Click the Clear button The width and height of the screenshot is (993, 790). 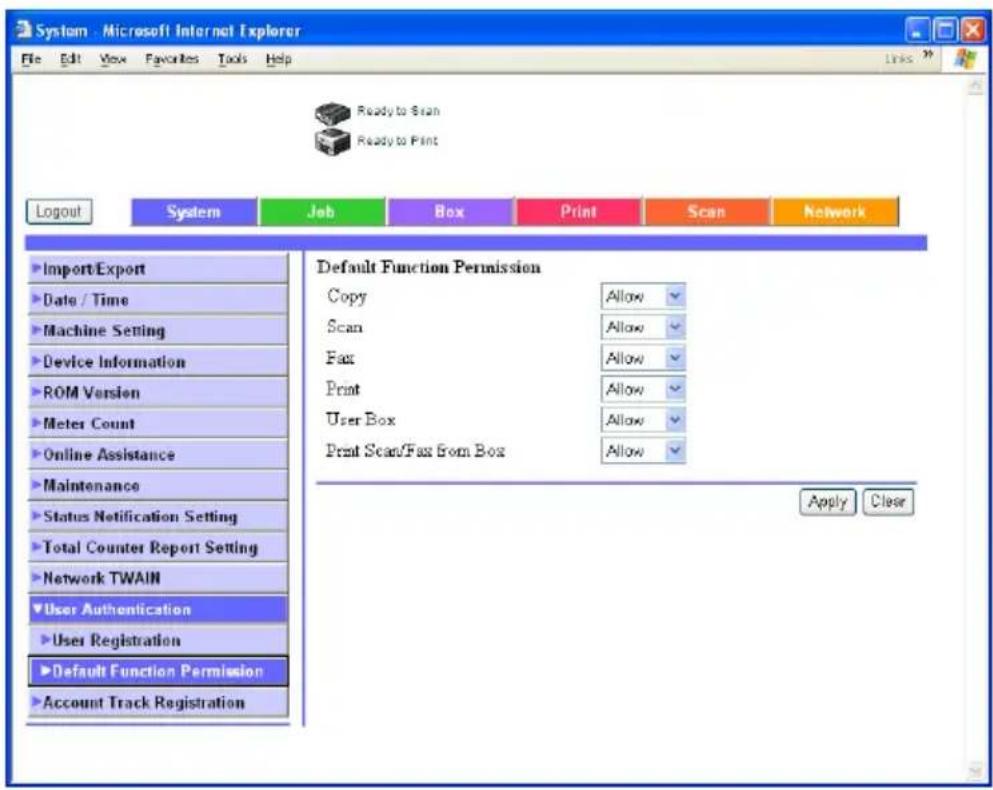(888, 502)
